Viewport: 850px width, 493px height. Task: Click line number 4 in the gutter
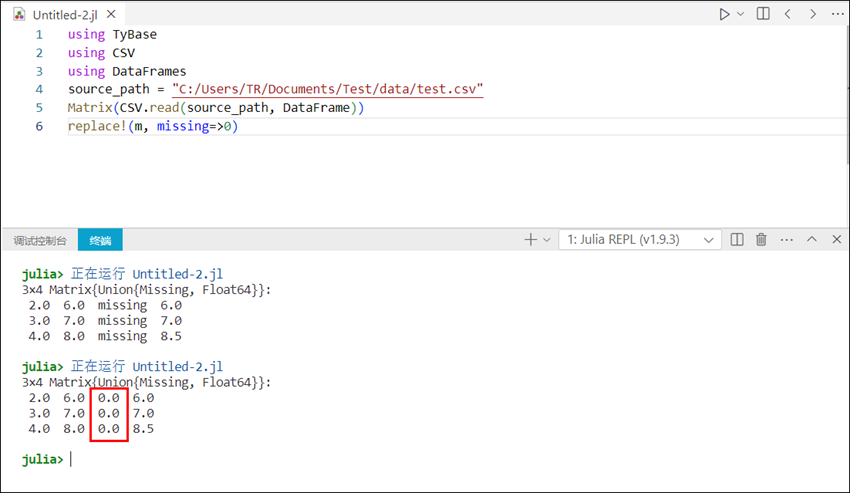[39, 89]
